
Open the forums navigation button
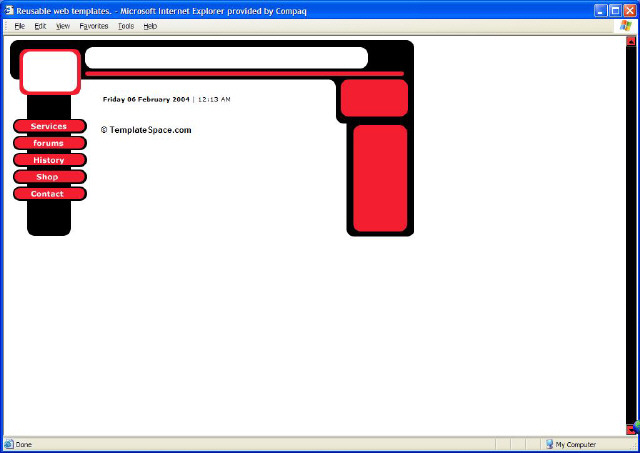(49, 143)
